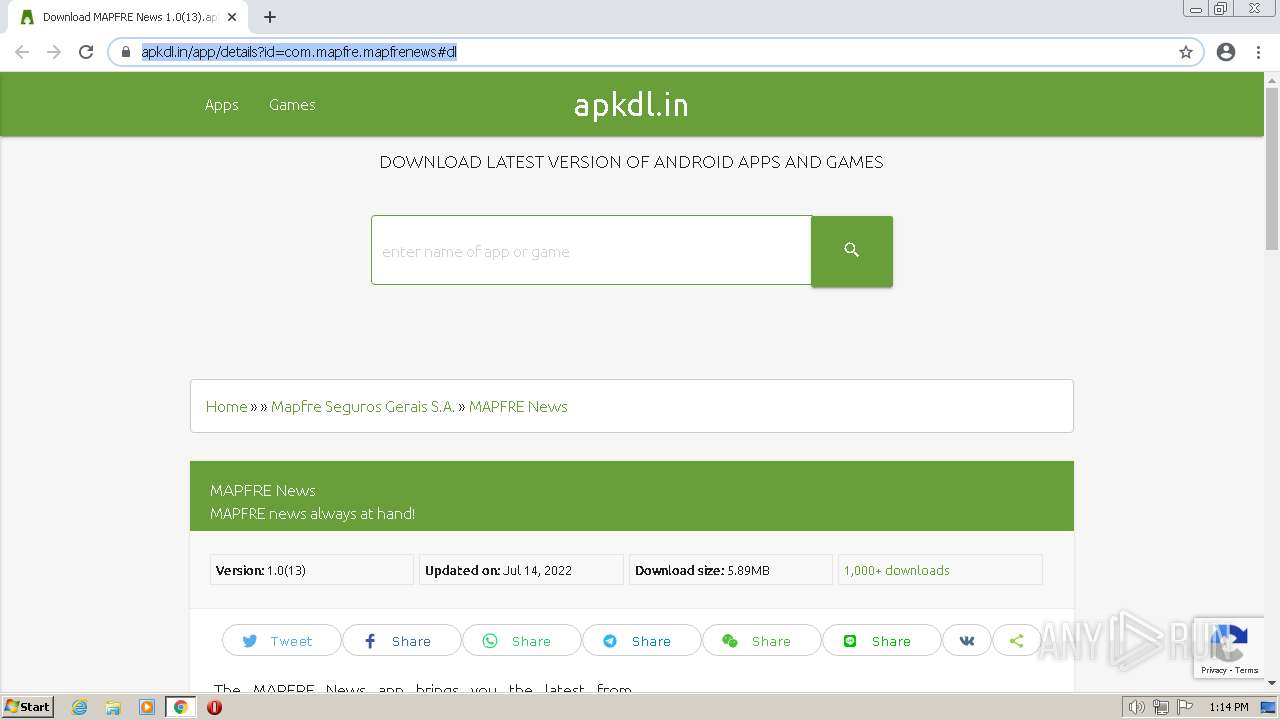Focus the app or game search field
1280x720 pixels.
coord(591,250)
